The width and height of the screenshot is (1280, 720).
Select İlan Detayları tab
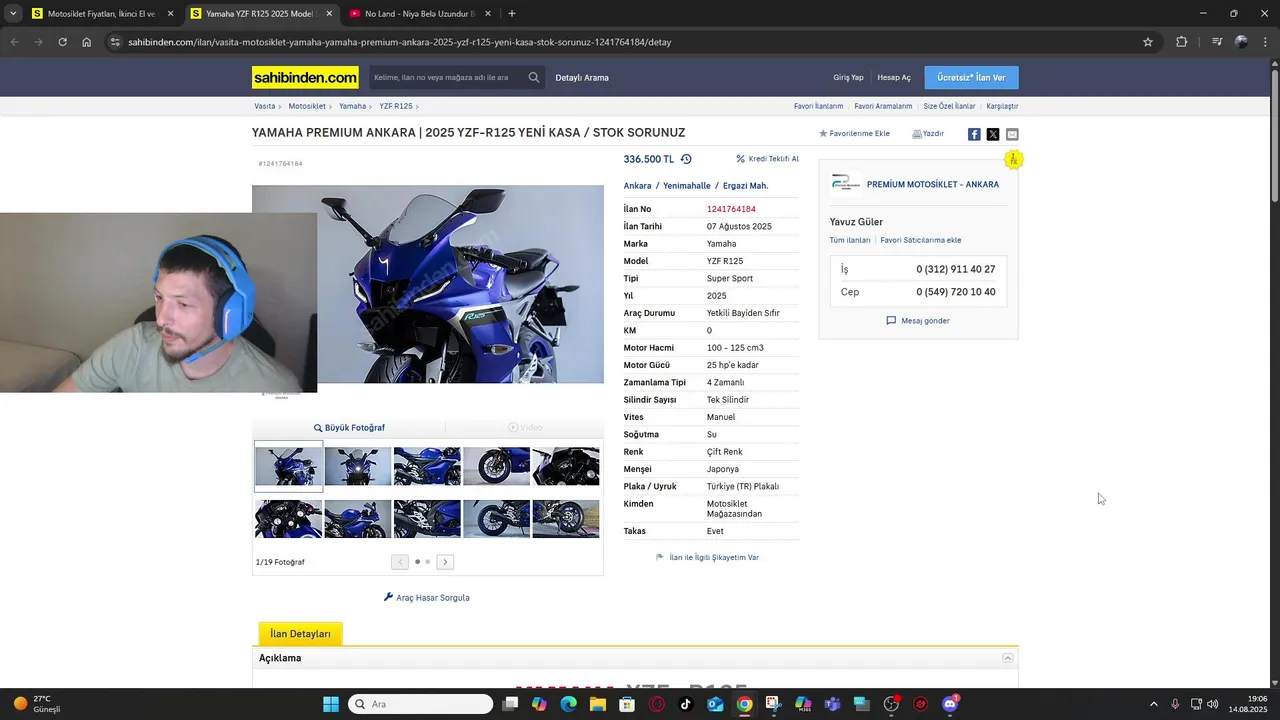[300, 634]
